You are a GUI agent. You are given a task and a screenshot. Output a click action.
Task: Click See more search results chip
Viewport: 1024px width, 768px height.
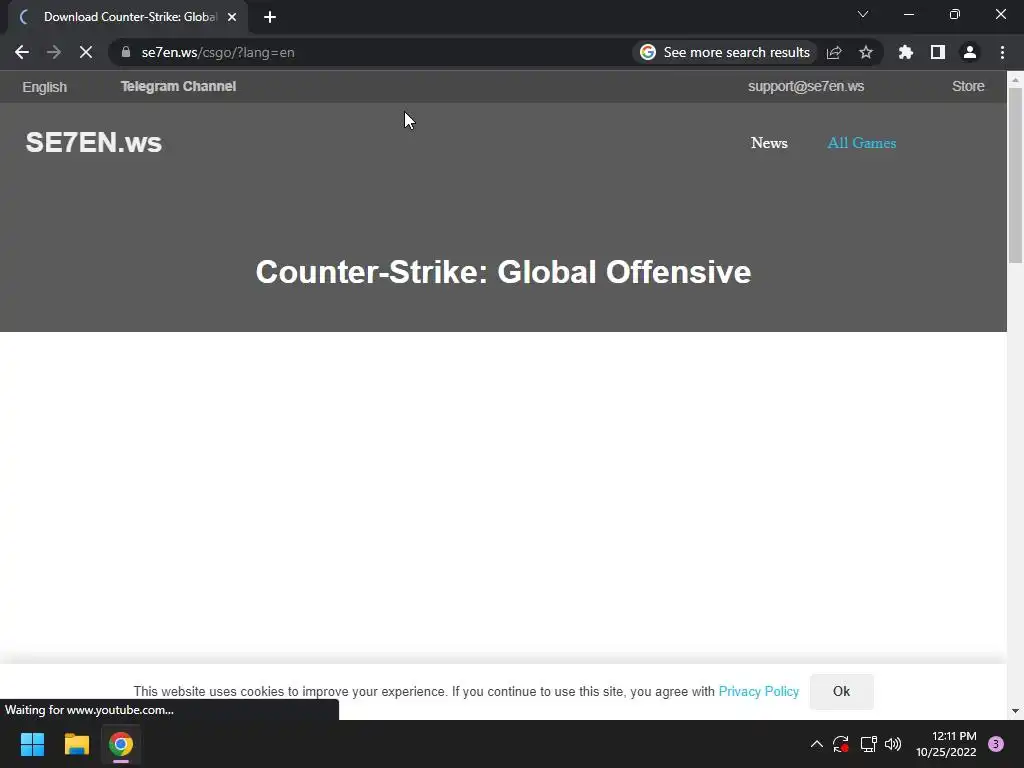(x=725, y=52)
